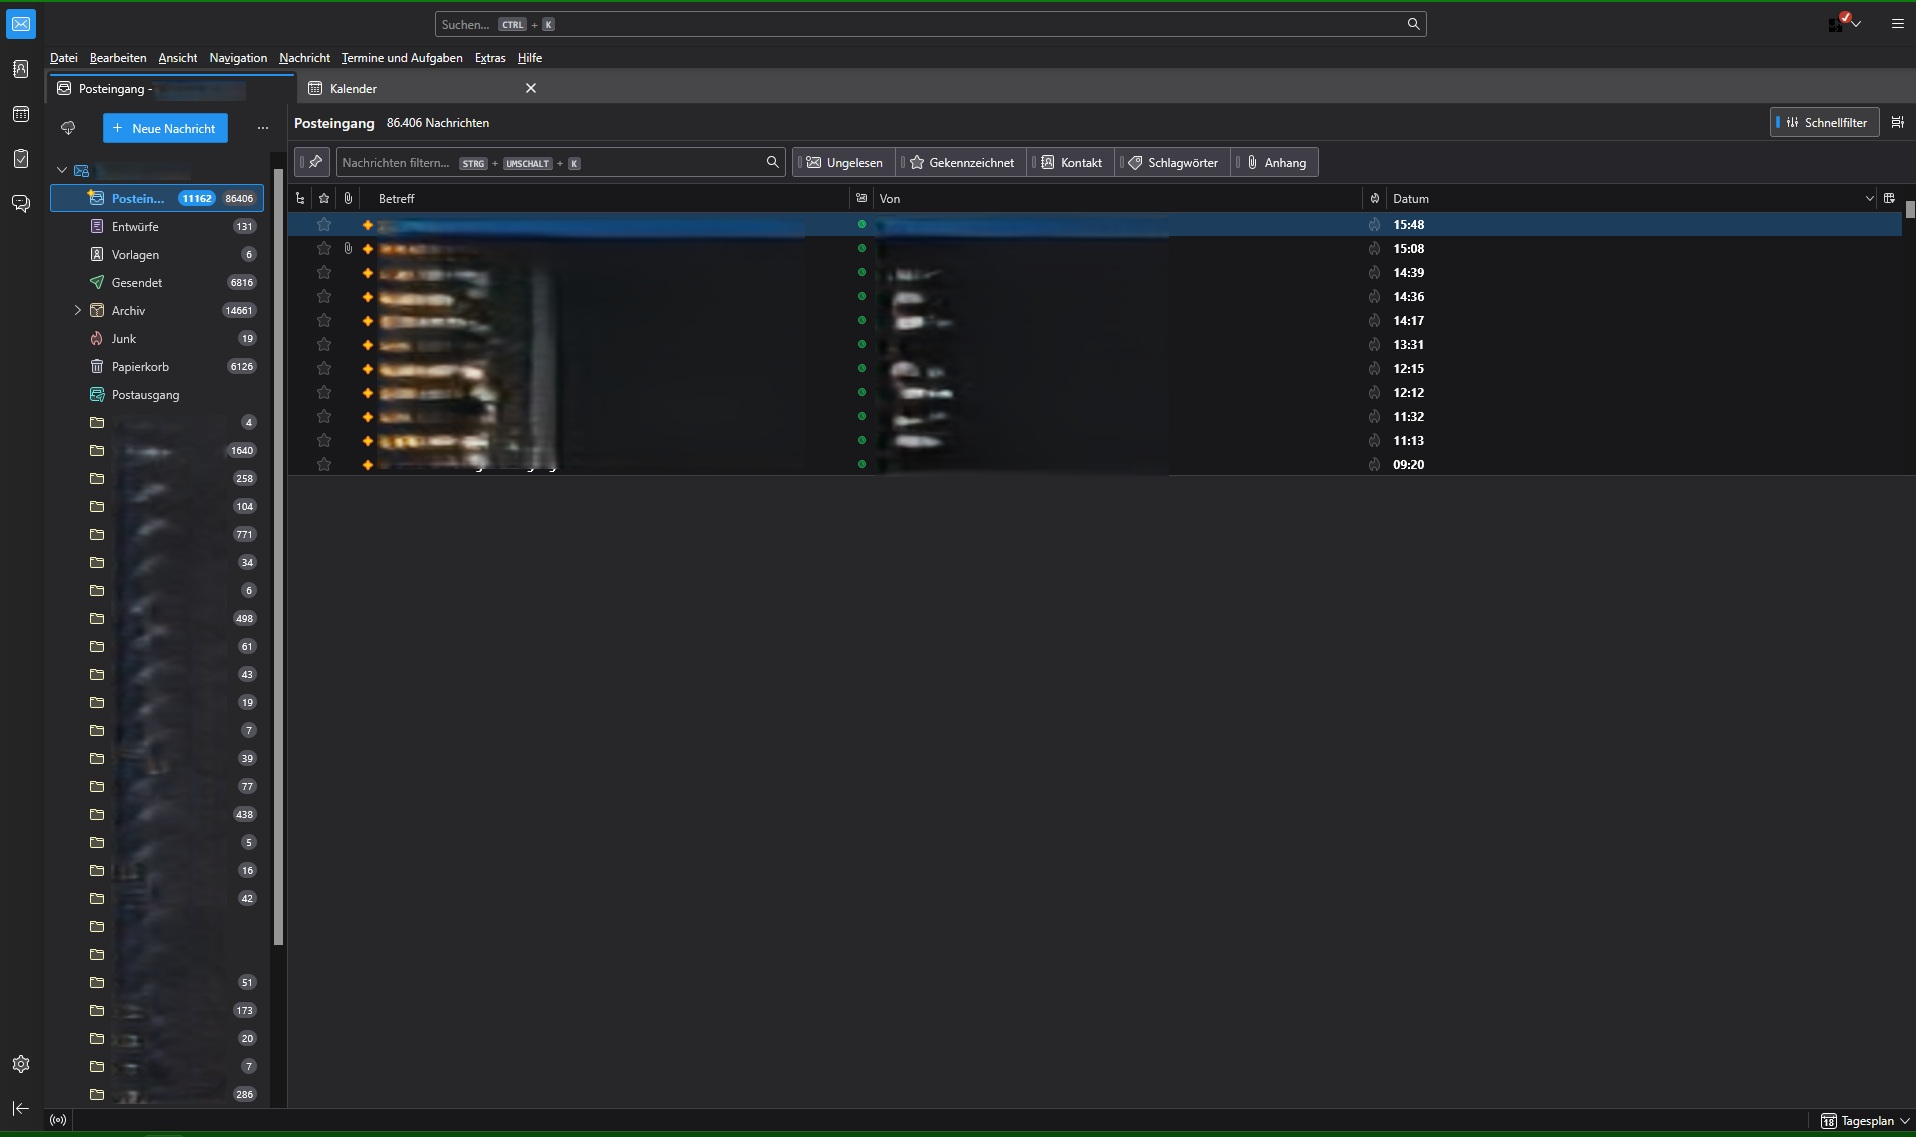The width and height of the screenshot is (1916, 1137).
Task: Click into the Nachrichten filtern search field
Action: [x=550, y=163]
